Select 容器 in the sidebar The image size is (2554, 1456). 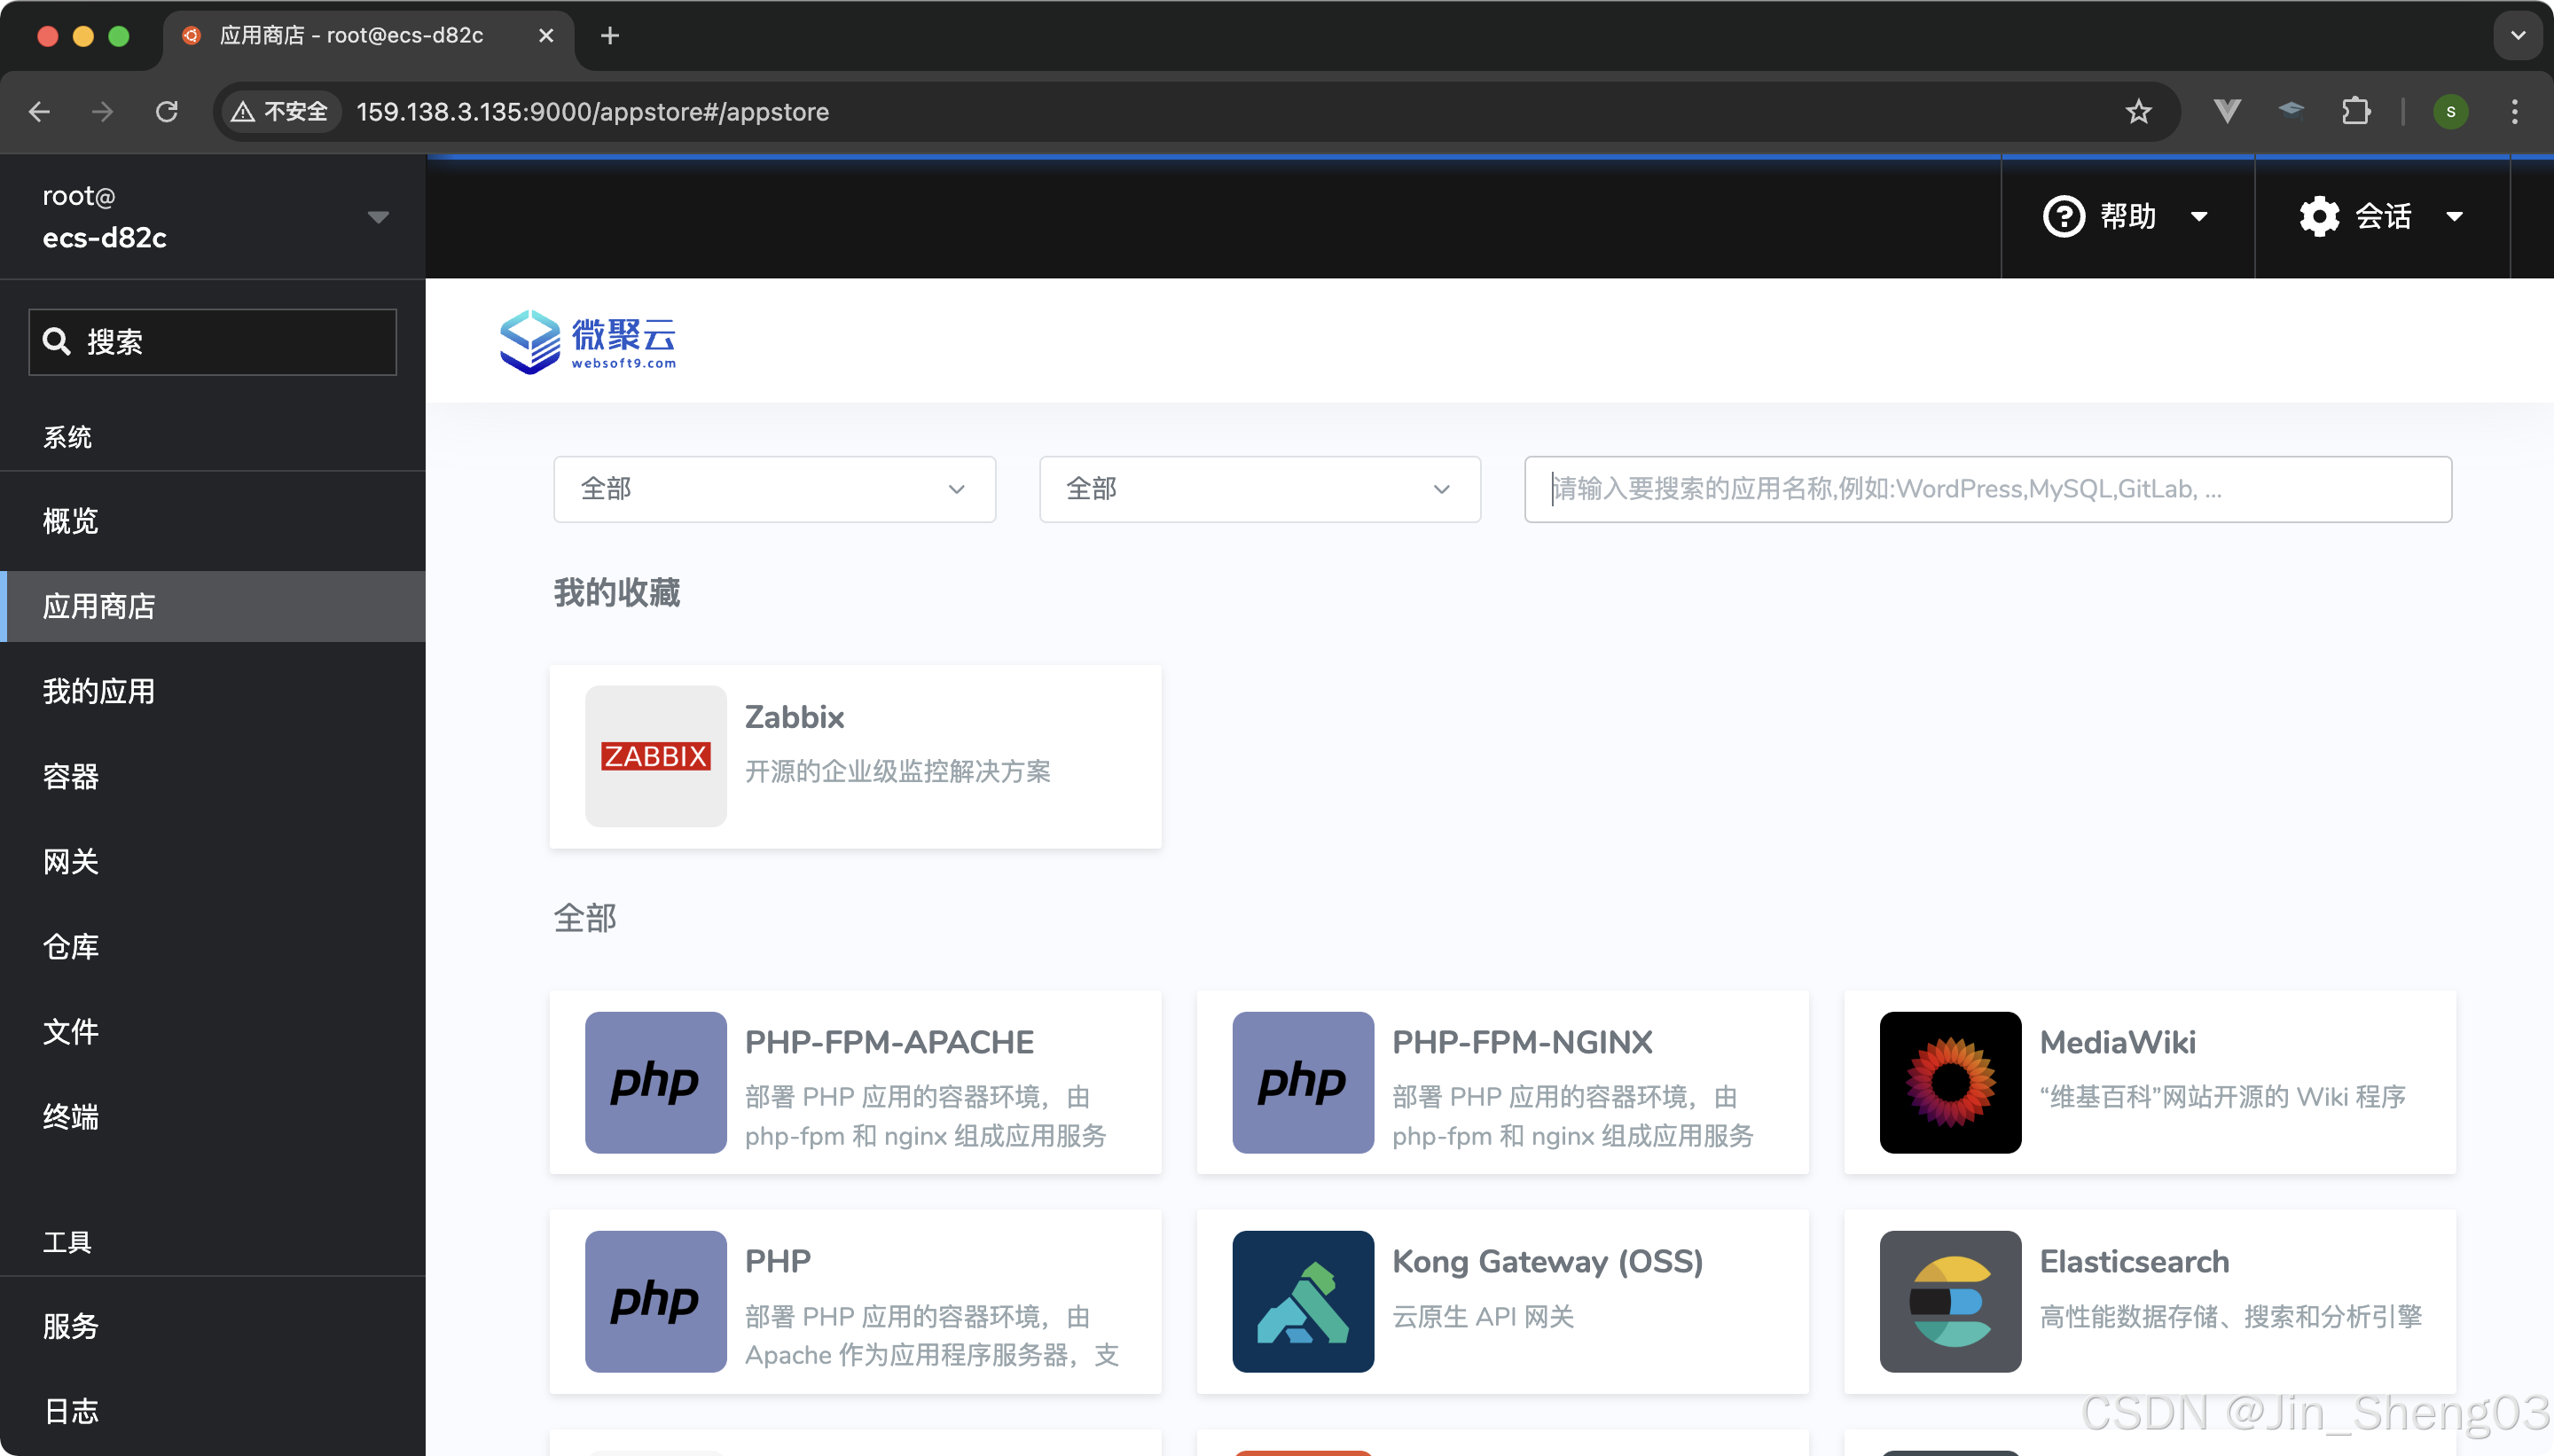[71, 776]
